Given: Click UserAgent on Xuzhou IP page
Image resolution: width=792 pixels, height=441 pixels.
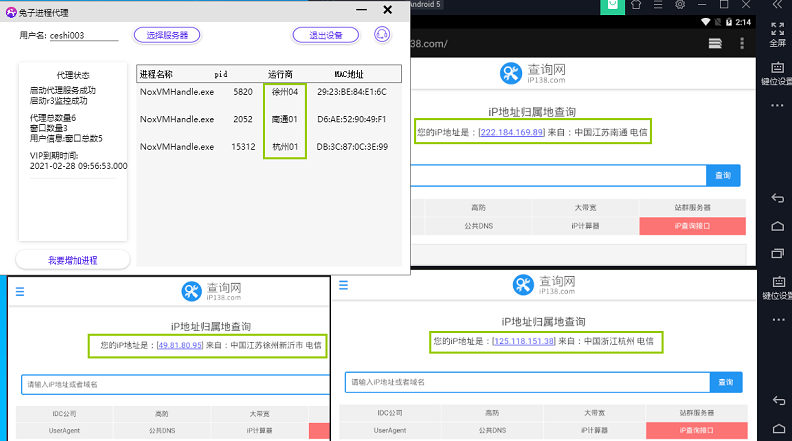Looking at the screenshot, I should (x=65, y=430).
